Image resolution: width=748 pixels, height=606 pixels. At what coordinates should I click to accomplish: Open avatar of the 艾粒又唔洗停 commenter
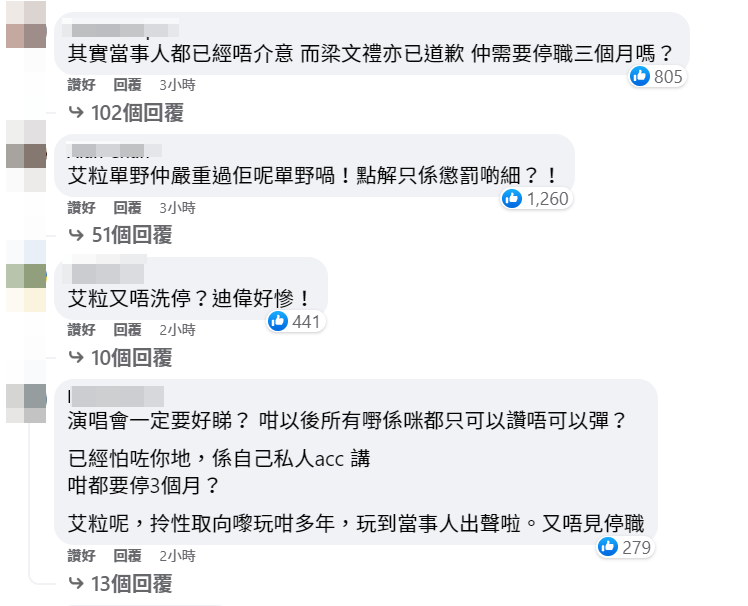pos(26,275)
